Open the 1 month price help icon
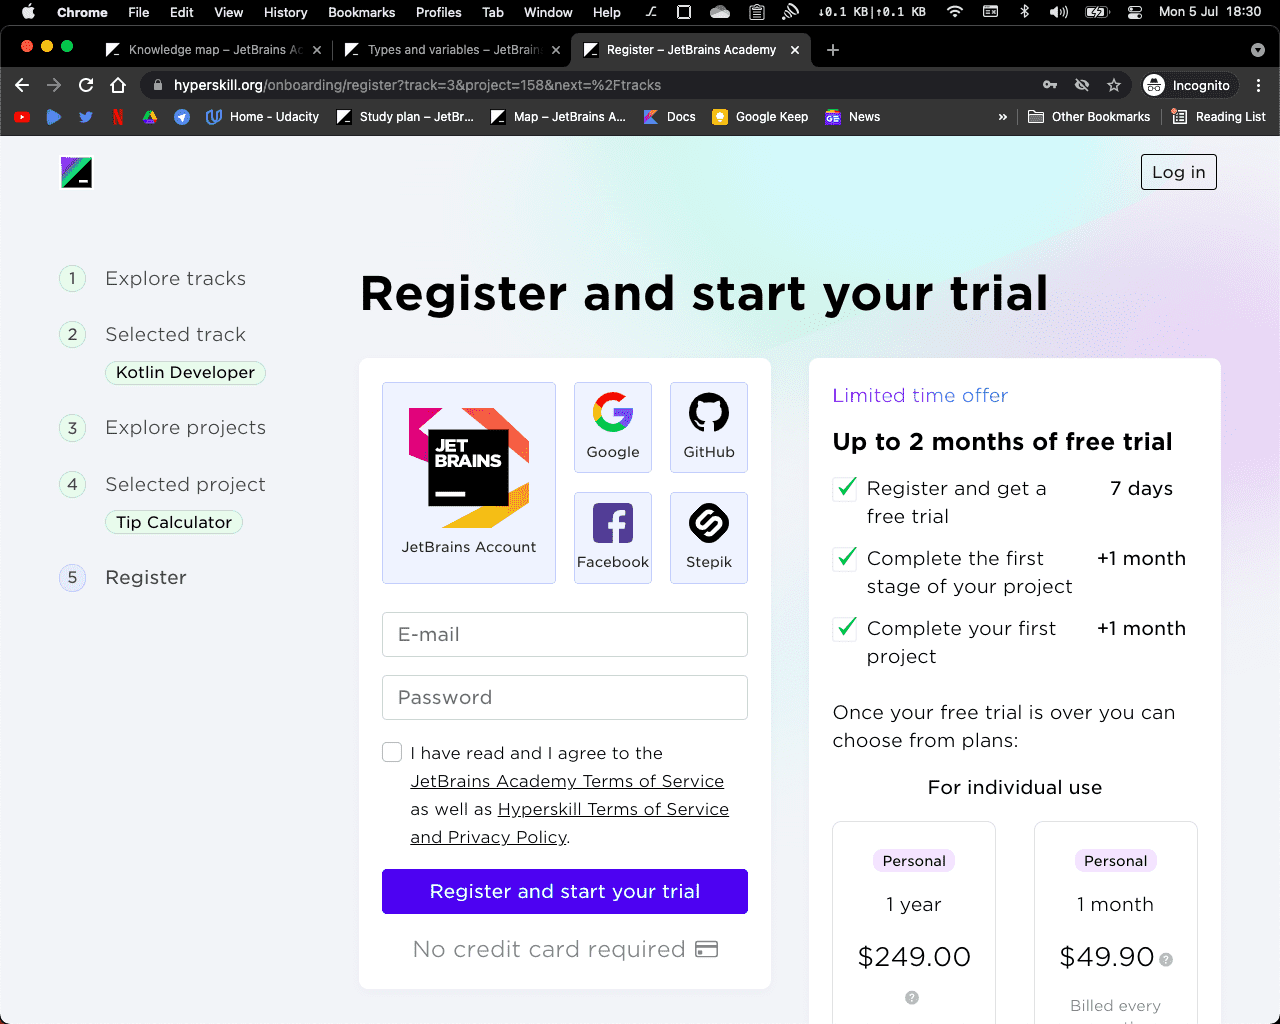The width and height of the screenshot is (1280, 1024). click(1166, 959)
